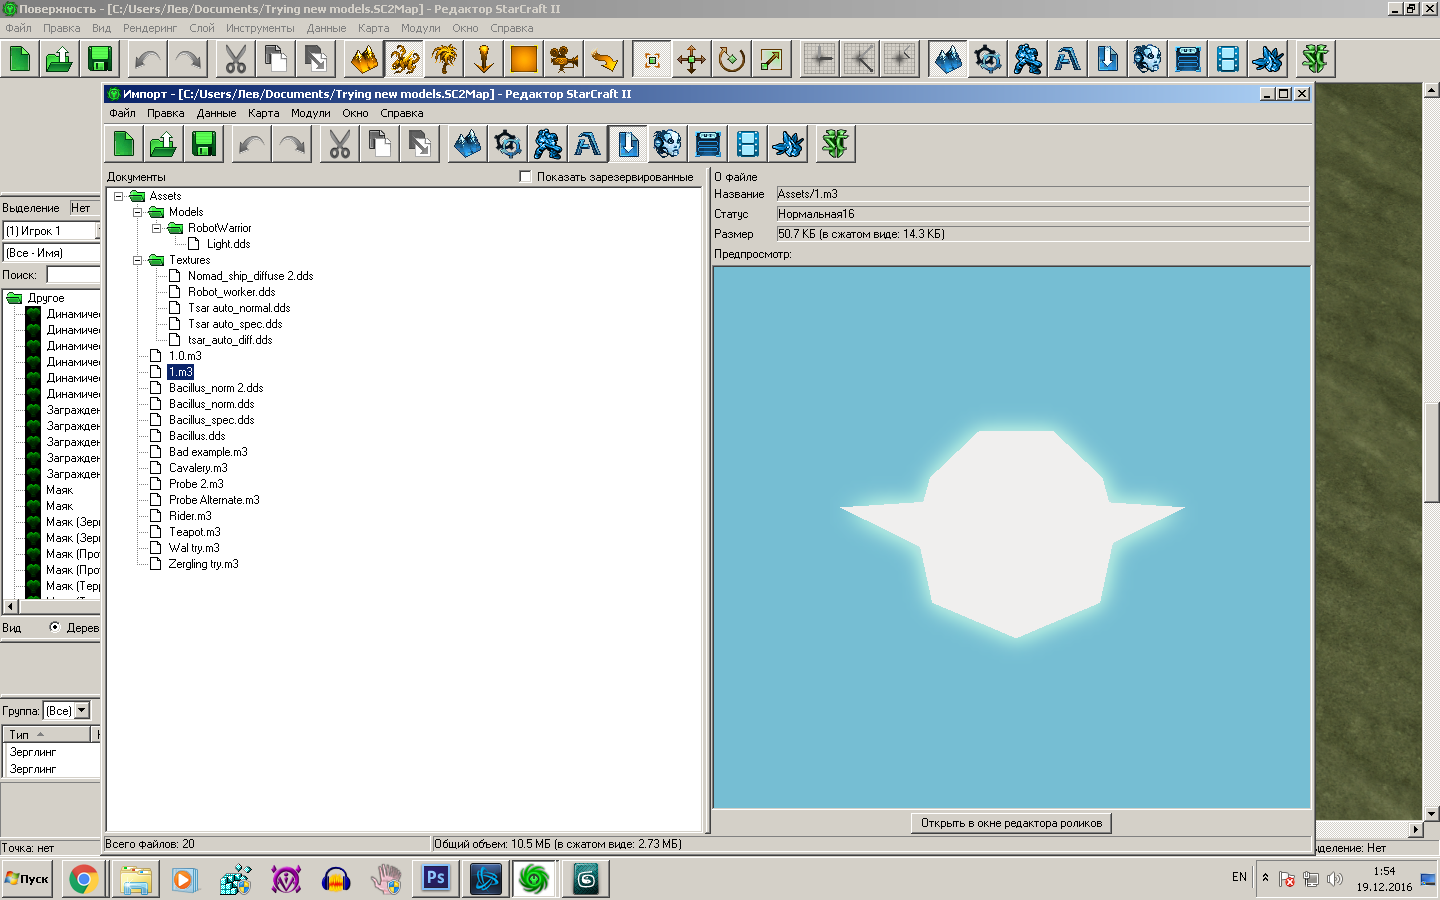
Task: Click the 'Название' field showing Assets/1.m3
Action: click(x=1043, y=194)
